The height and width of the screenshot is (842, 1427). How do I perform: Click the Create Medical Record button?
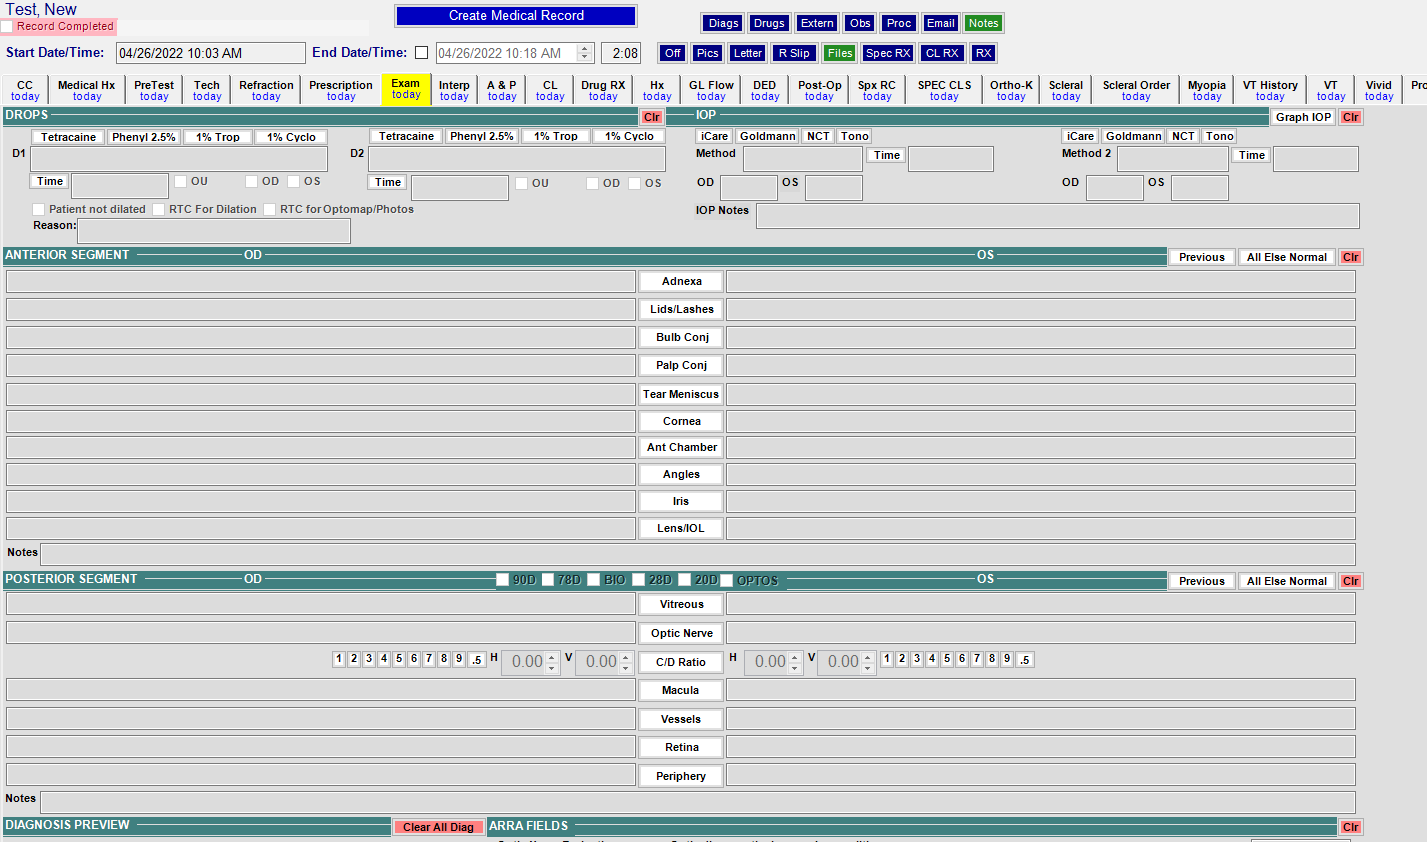[x=516, y=16]
